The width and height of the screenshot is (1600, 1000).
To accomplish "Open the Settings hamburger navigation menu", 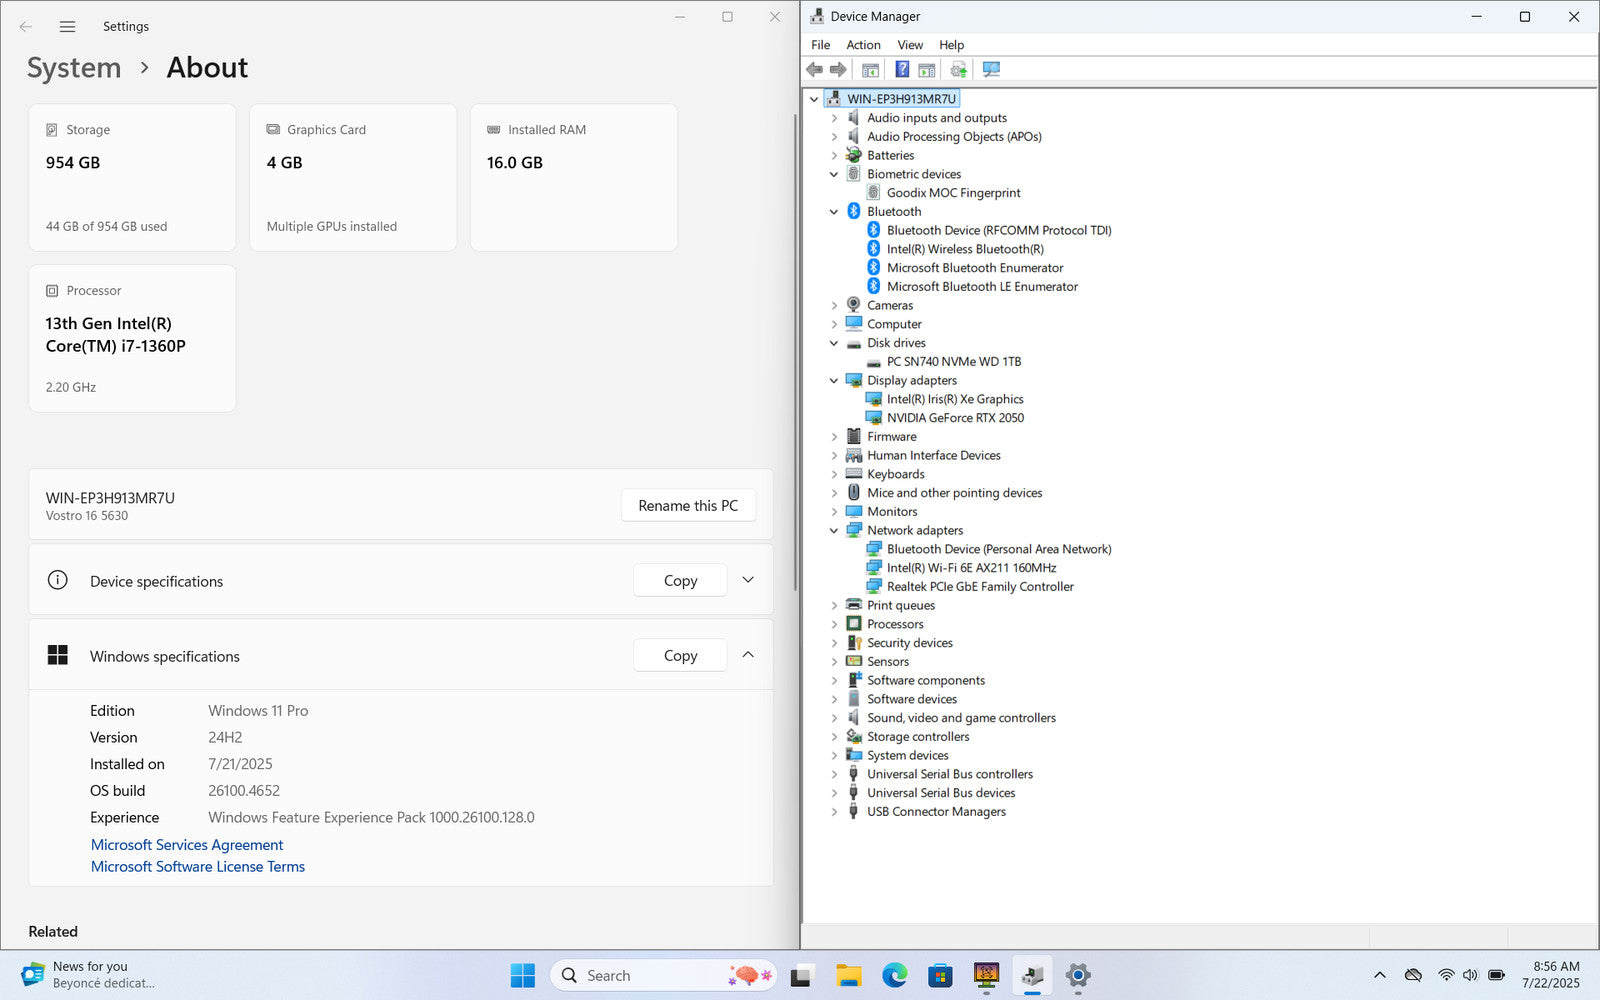I will [67, 27].
